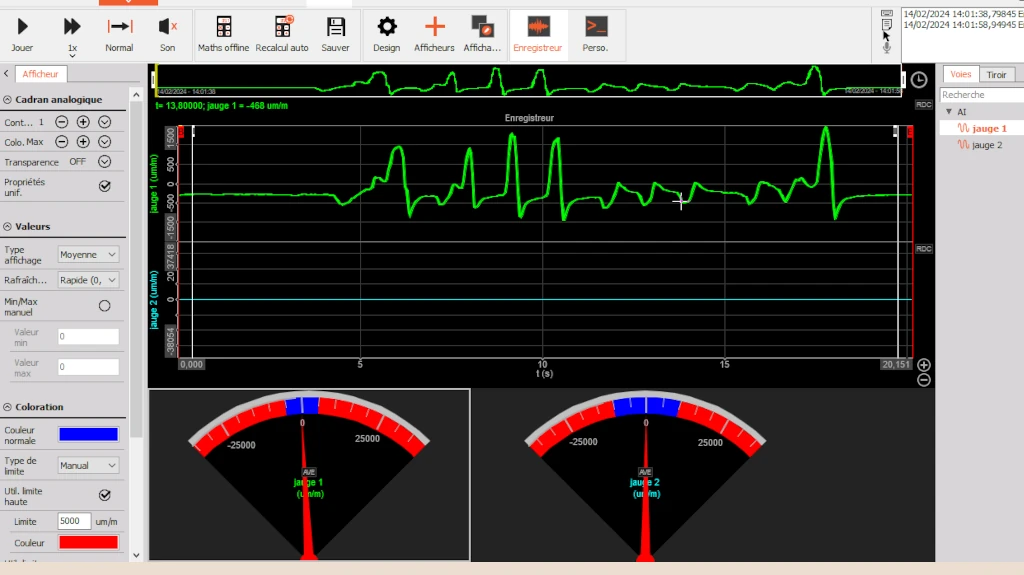This screenshot has width=1024, height=575.
Task: Toggle the Propriétés unif. checkbox
Action: 104,186
